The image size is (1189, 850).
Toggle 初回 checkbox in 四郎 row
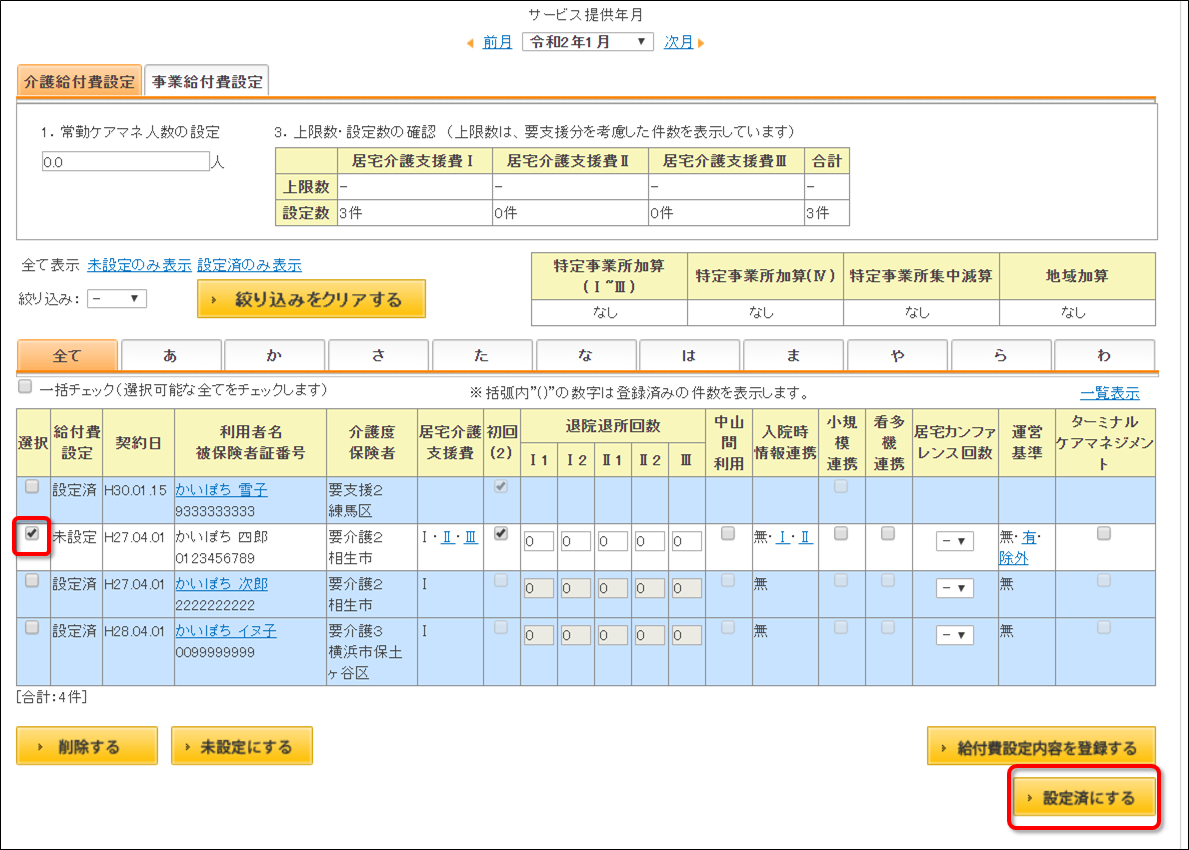pos(500,534)
